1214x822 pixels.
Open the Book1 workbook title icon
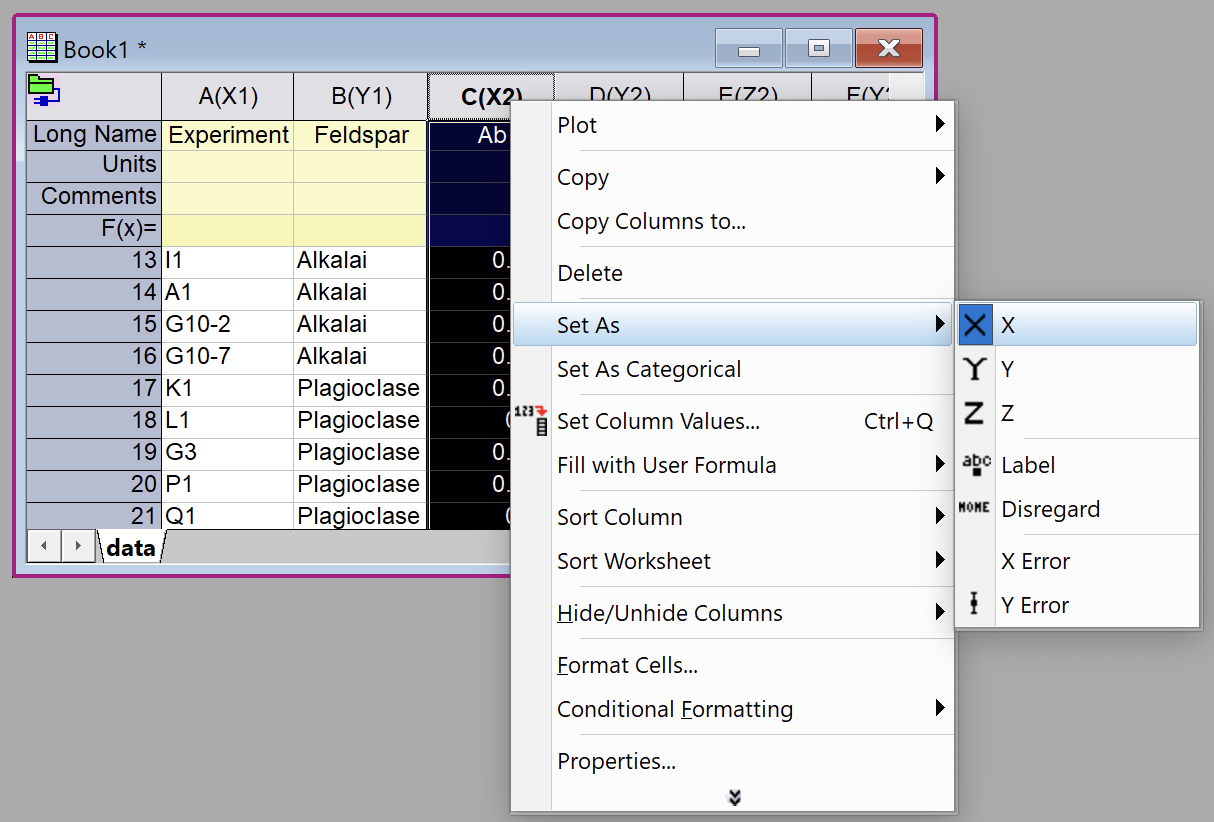[42, 48]
